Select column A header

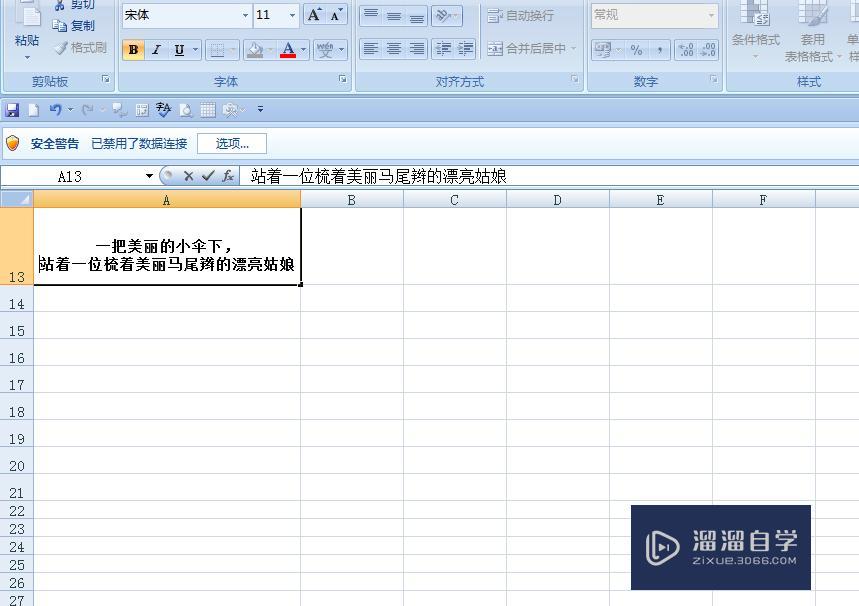[167, 200]
